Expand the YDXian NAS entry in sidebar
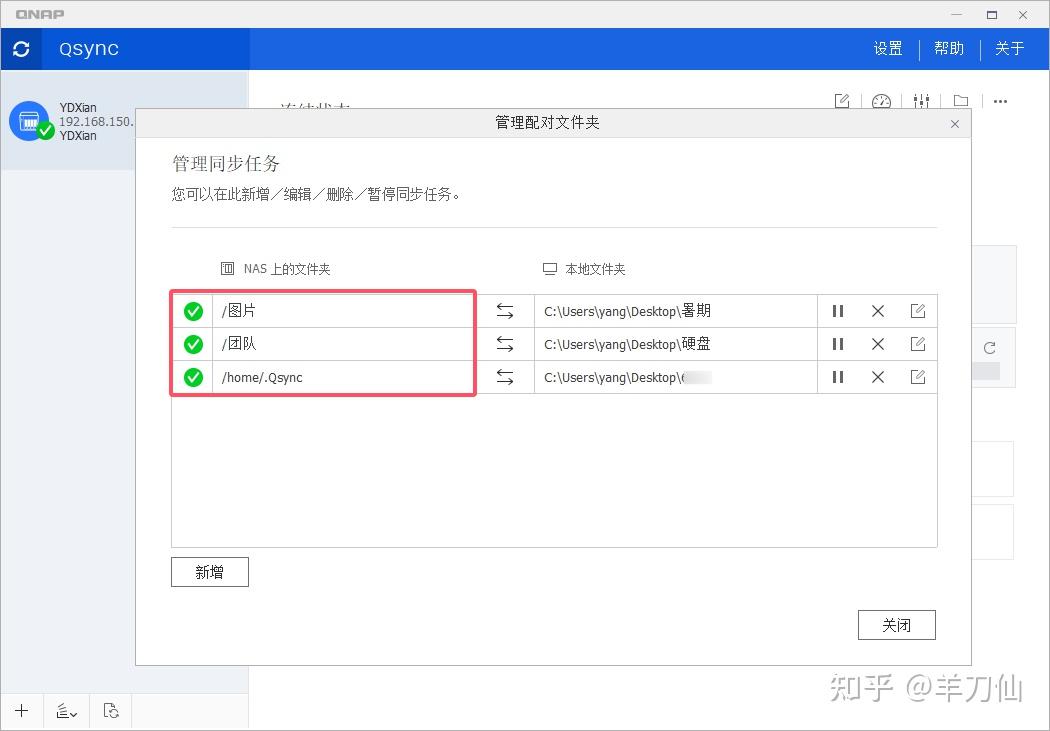This screenshot has width=1050, height=731. click(x=70, y=120)
